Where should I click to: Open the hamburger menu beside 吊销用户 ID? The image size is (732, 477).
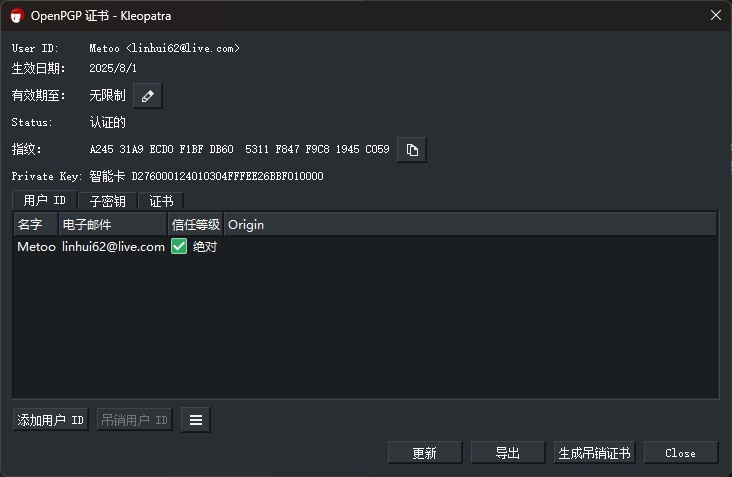point(196,420)
